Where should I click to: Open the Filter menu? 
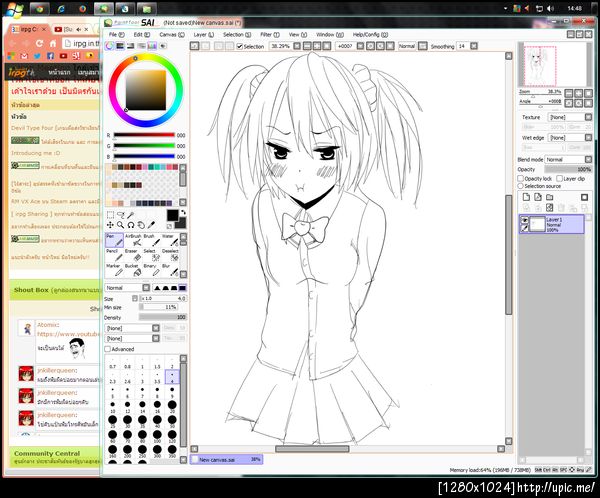click(x=270, y=34)
